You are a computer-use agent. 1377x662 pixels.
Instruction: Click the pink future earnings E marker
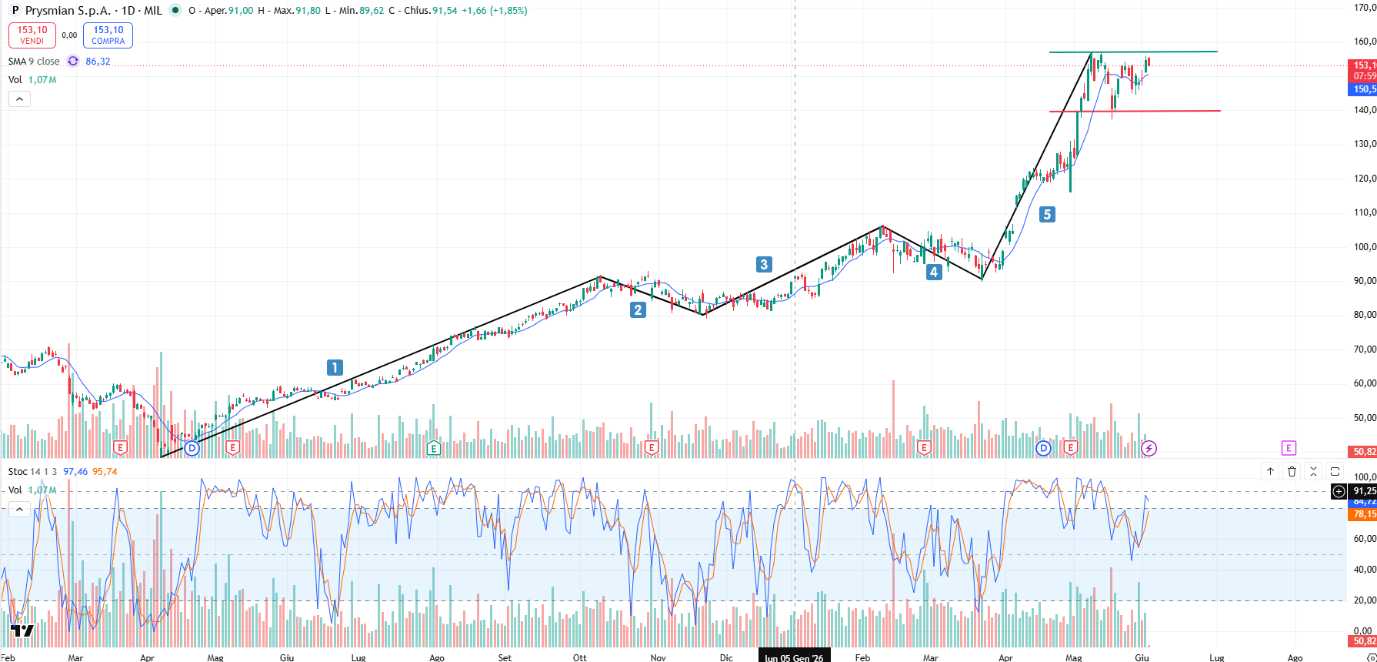point(1288,447)
